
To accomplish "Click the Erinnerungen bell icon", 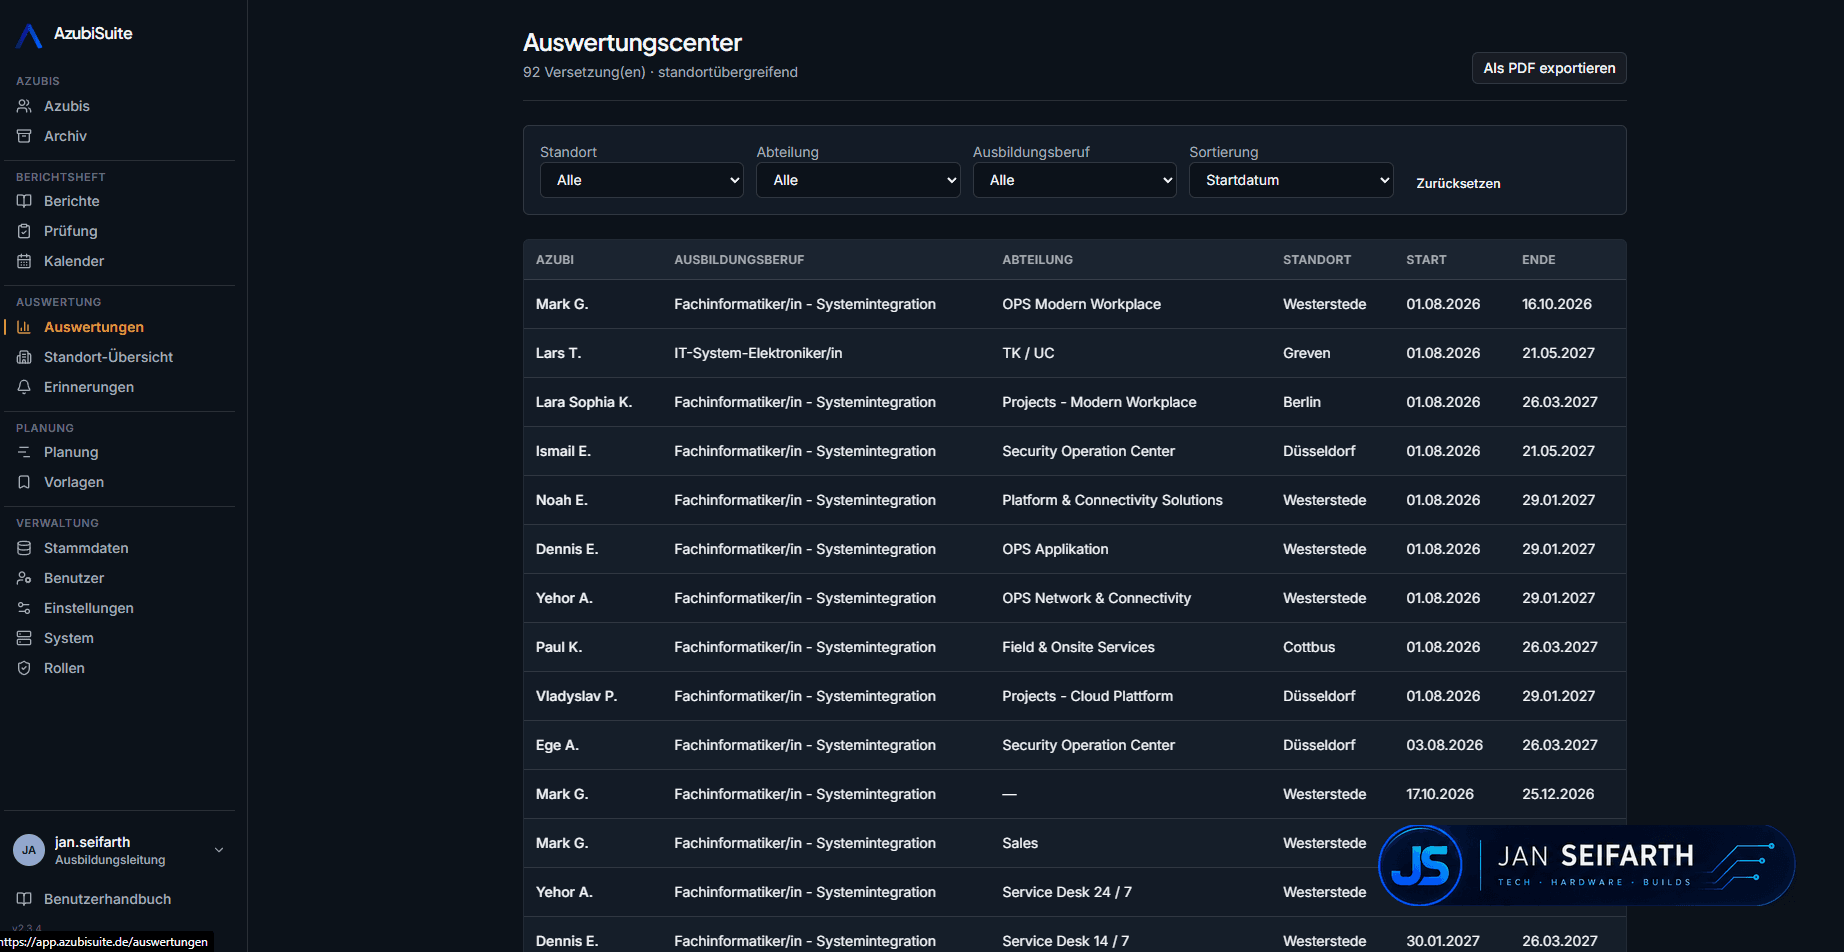I will (24, 387).
